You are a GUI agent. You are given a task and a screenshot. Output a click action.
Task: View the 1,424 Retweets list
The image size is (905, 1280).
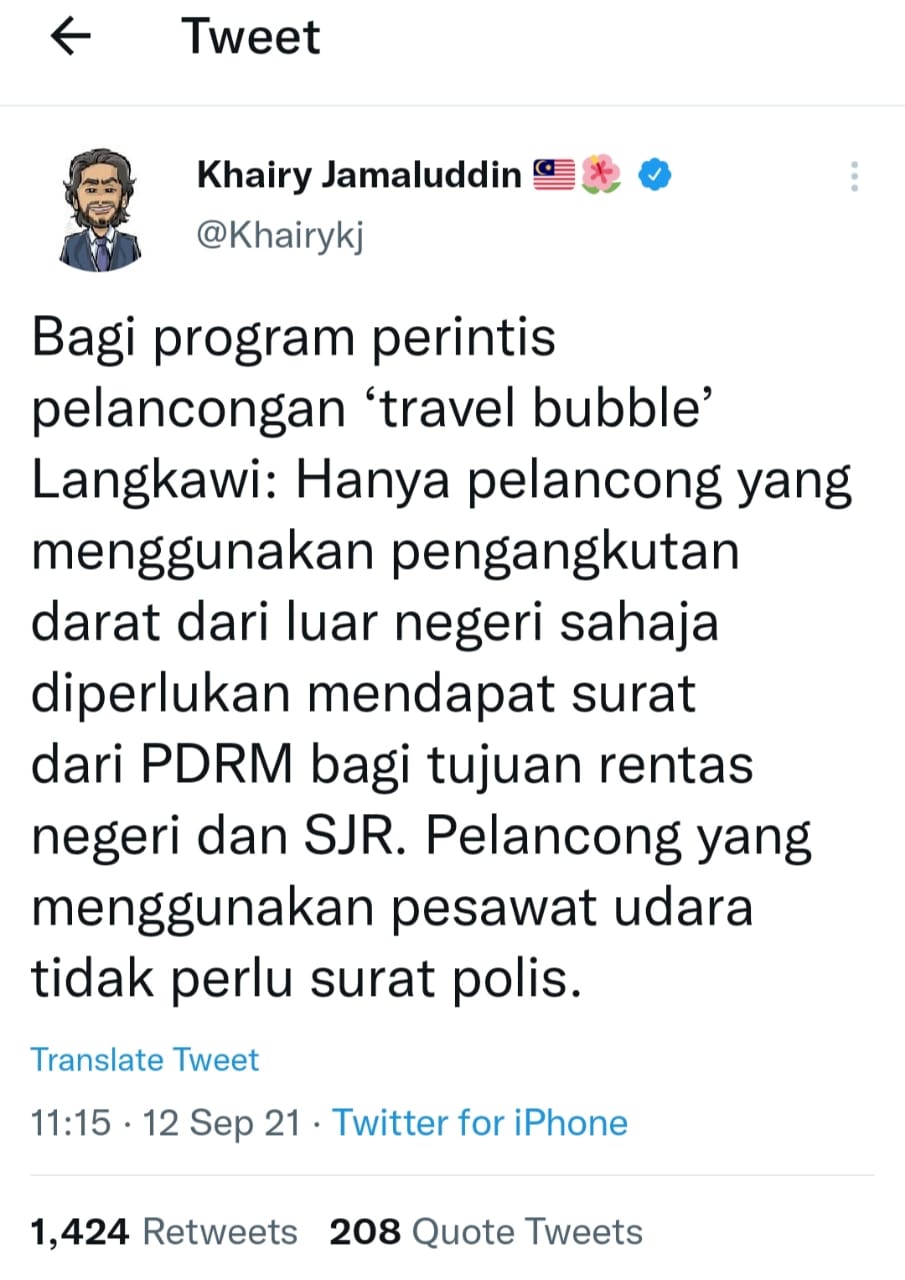point(164,1232)
